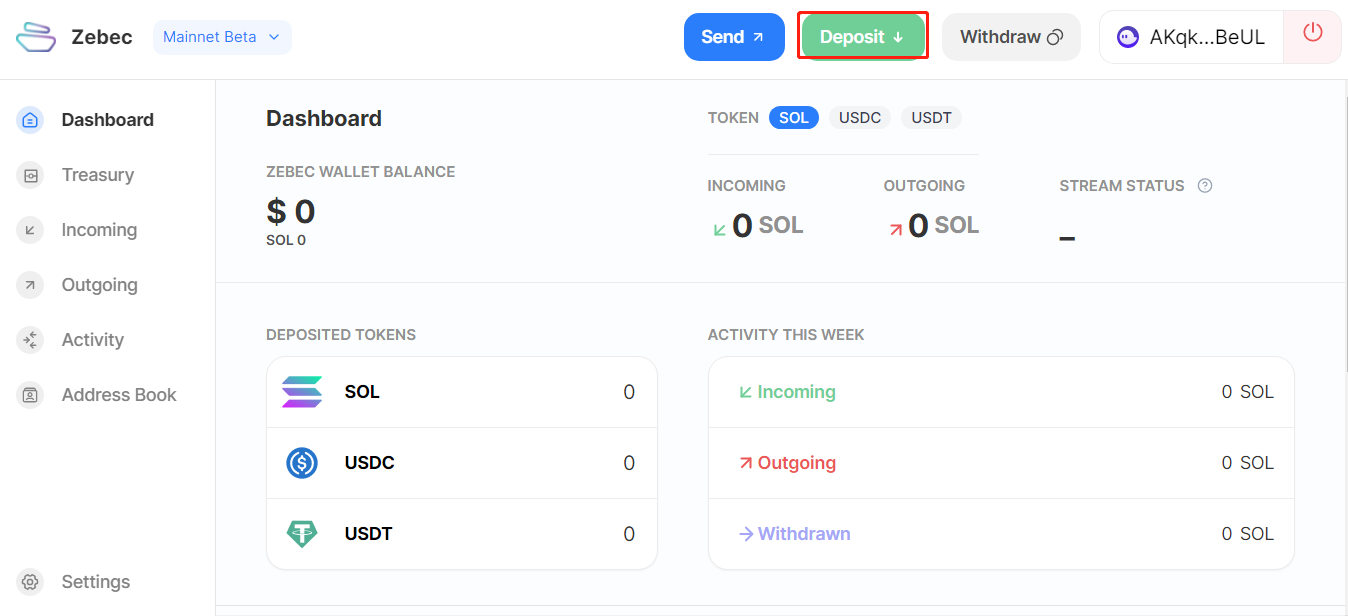Click the Treasury sidebar icon
Image resolution: width=1348 pixels, height=616 pixels.
click(x=30, y=175)
